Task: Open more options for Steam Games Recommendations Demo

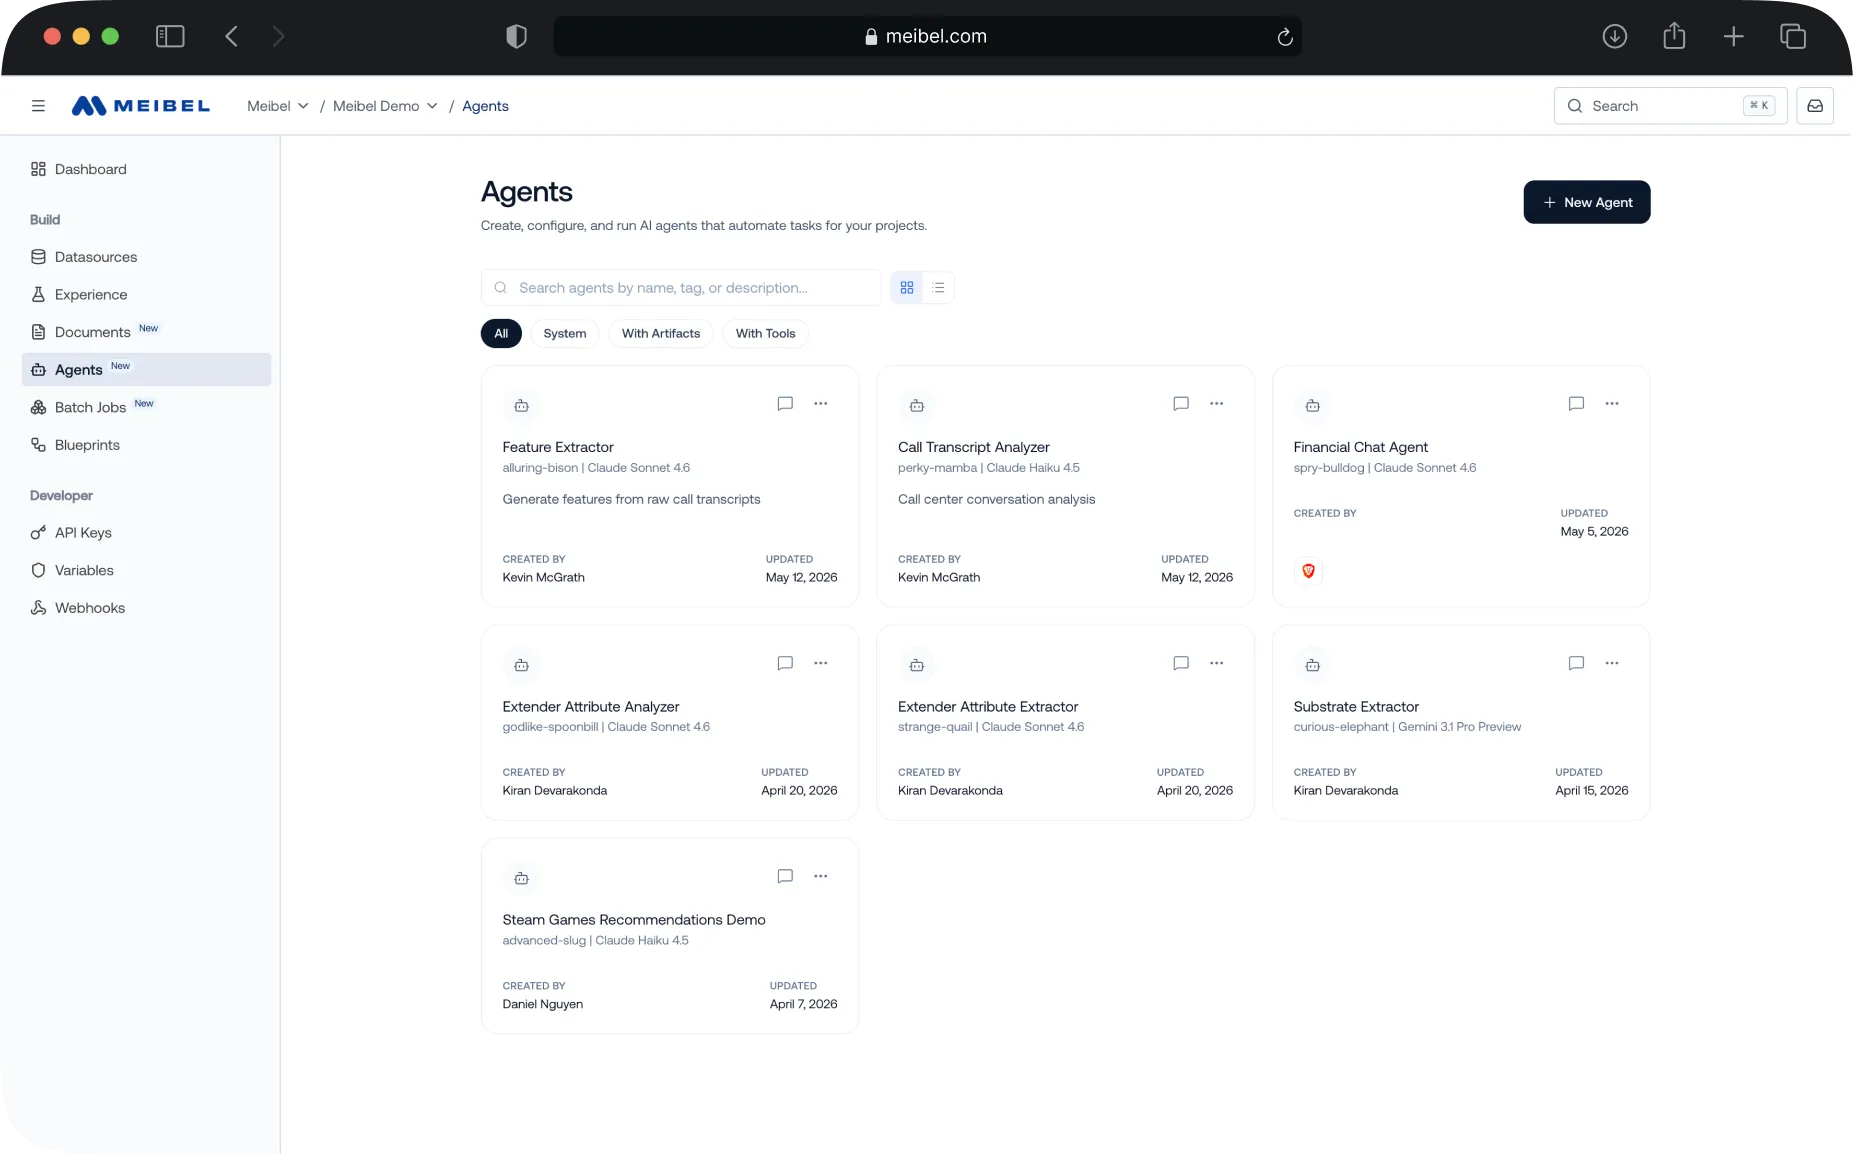Action: point(821,876)
